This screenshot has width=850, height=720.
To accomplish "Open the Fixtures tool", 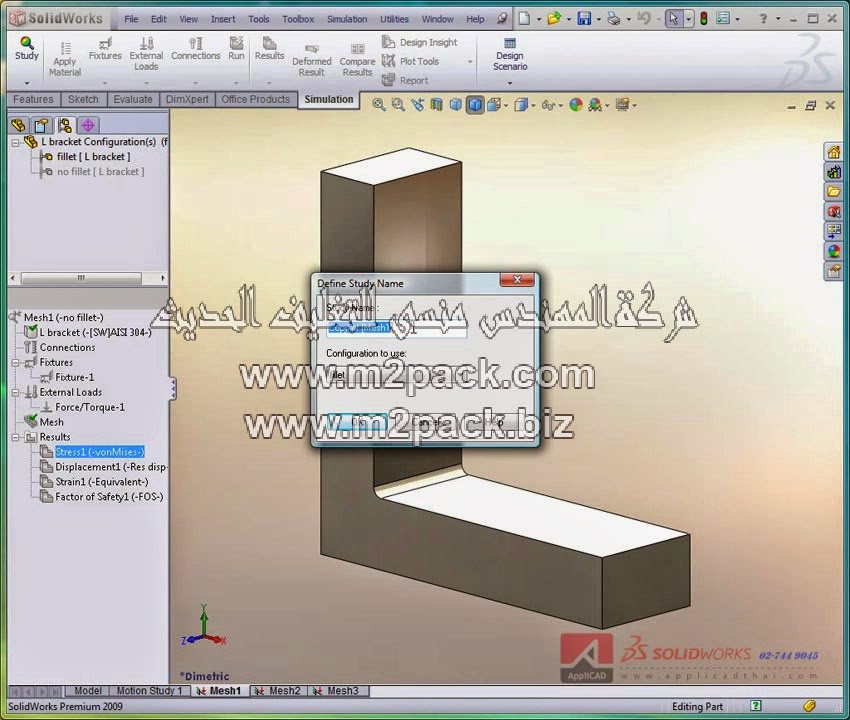I will pos(105,49).
